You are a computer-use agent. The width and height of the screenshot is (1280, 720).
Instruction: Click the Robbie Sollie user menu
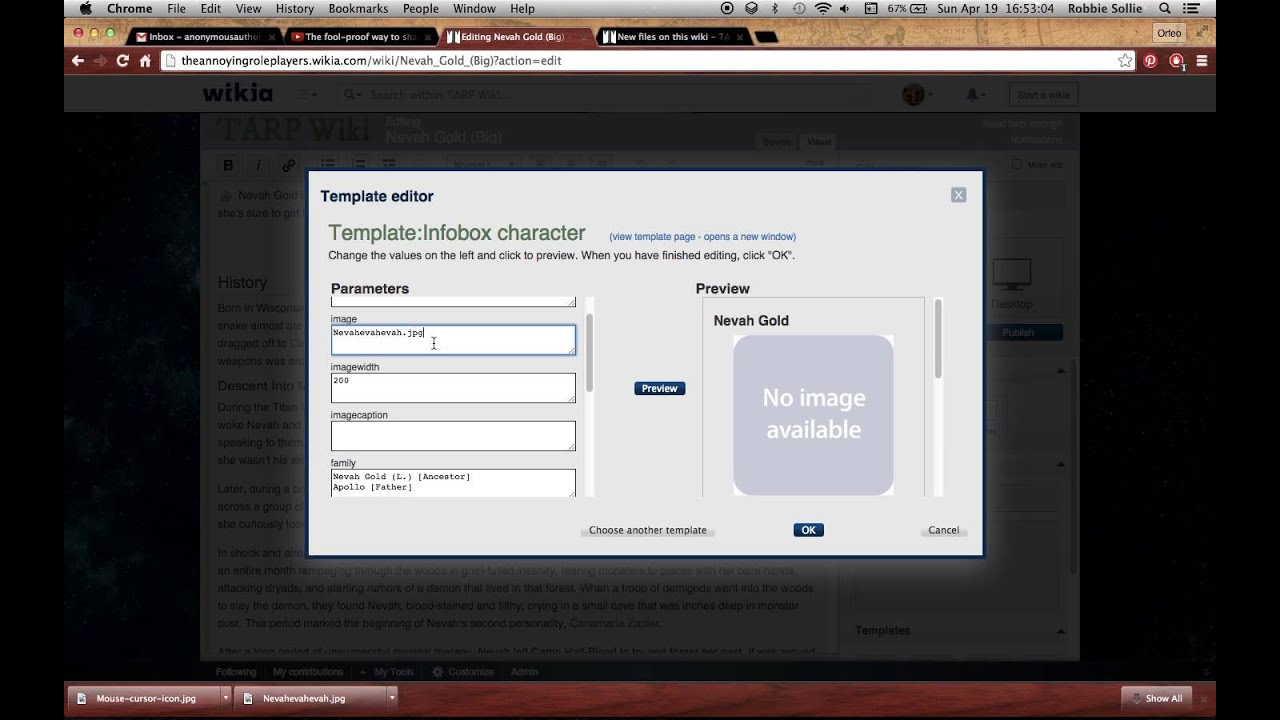click(x=1103, y=9)
